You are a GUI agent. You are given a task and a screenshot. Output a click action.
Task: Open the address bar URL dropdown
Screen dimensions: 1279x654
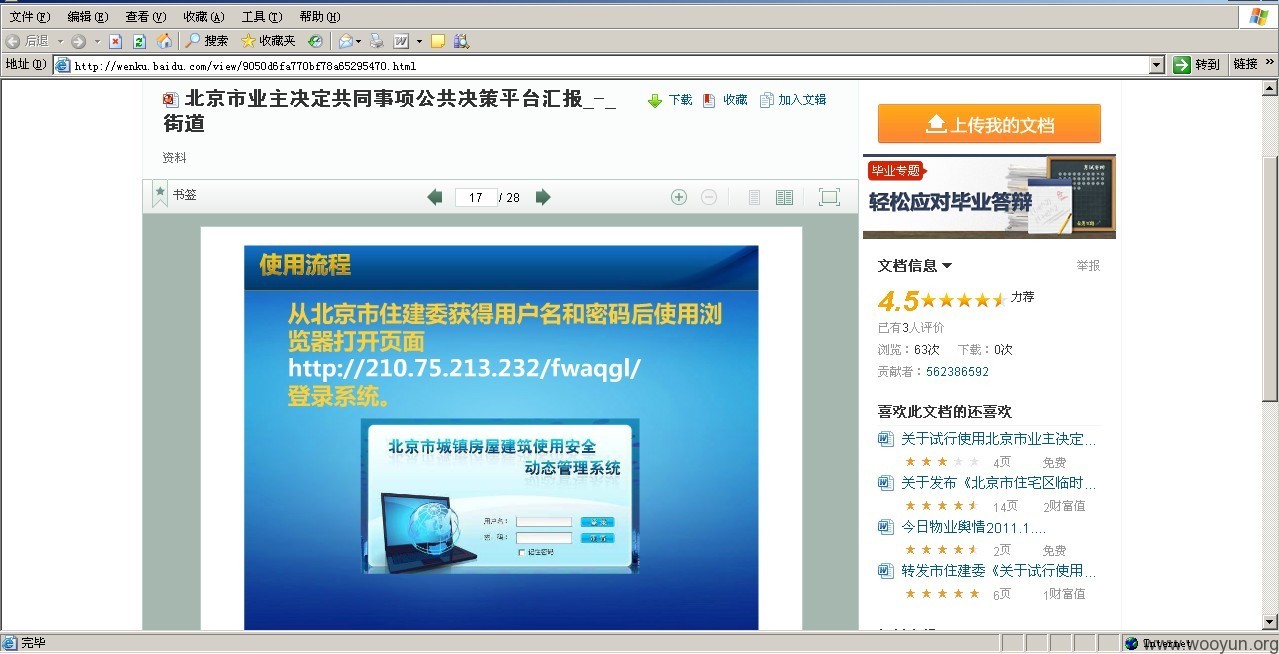1157,65
